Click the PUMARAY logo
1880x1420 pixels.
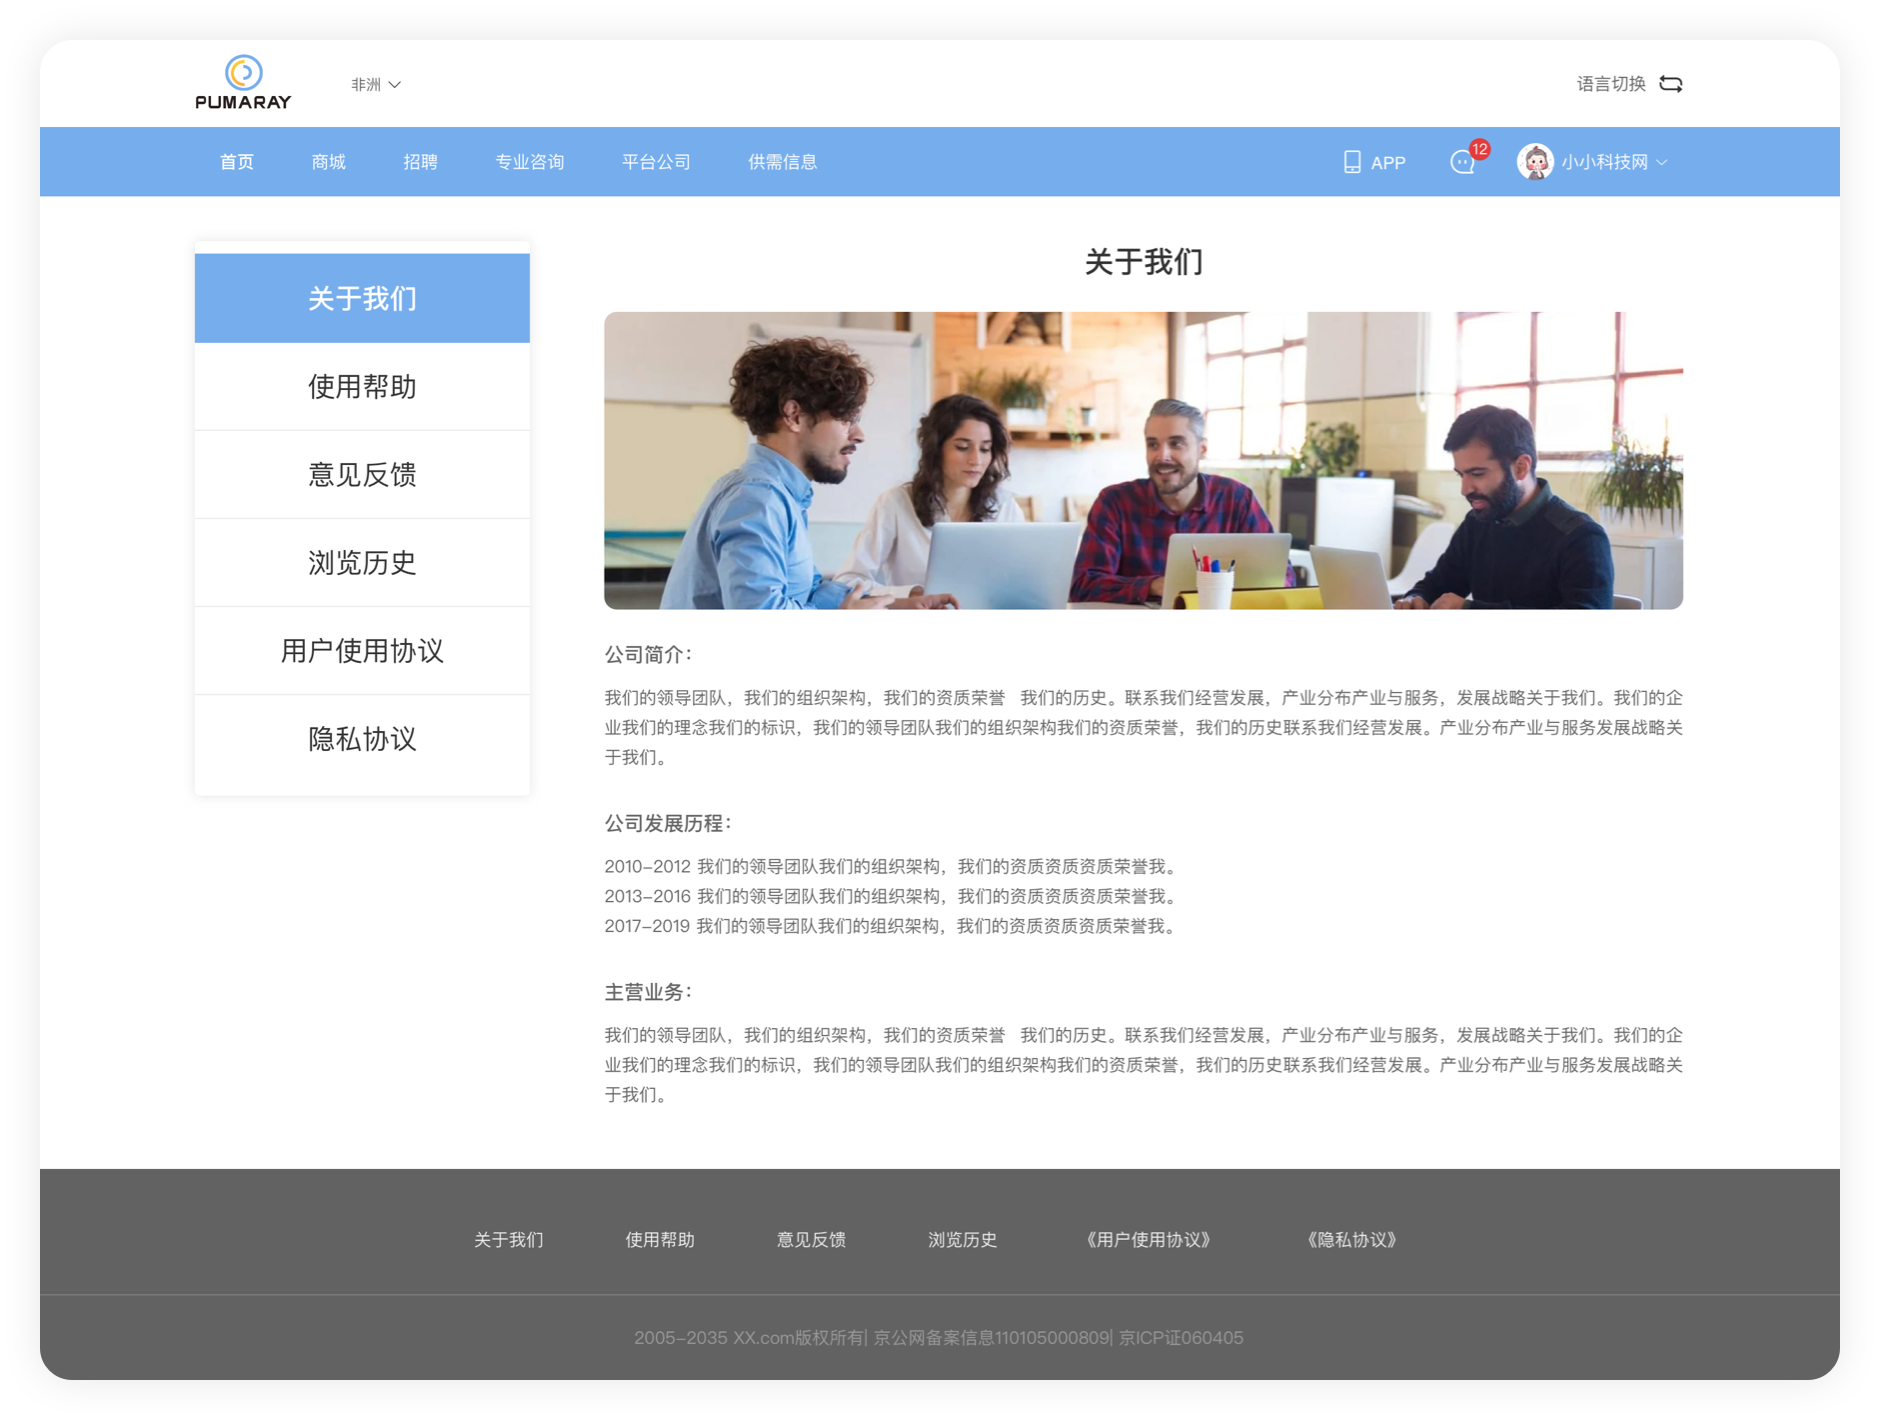coord(243,83)
